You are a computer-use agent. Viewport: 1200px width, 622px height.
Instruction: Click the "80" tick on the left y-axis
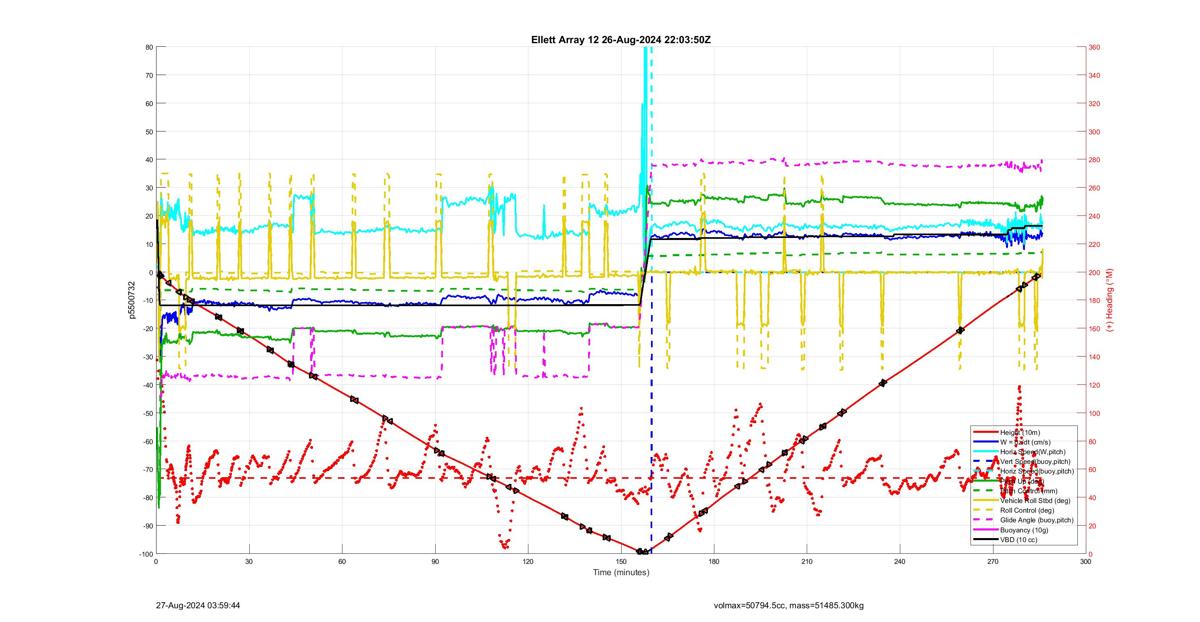pyautogui.click(x=148, y=47)
